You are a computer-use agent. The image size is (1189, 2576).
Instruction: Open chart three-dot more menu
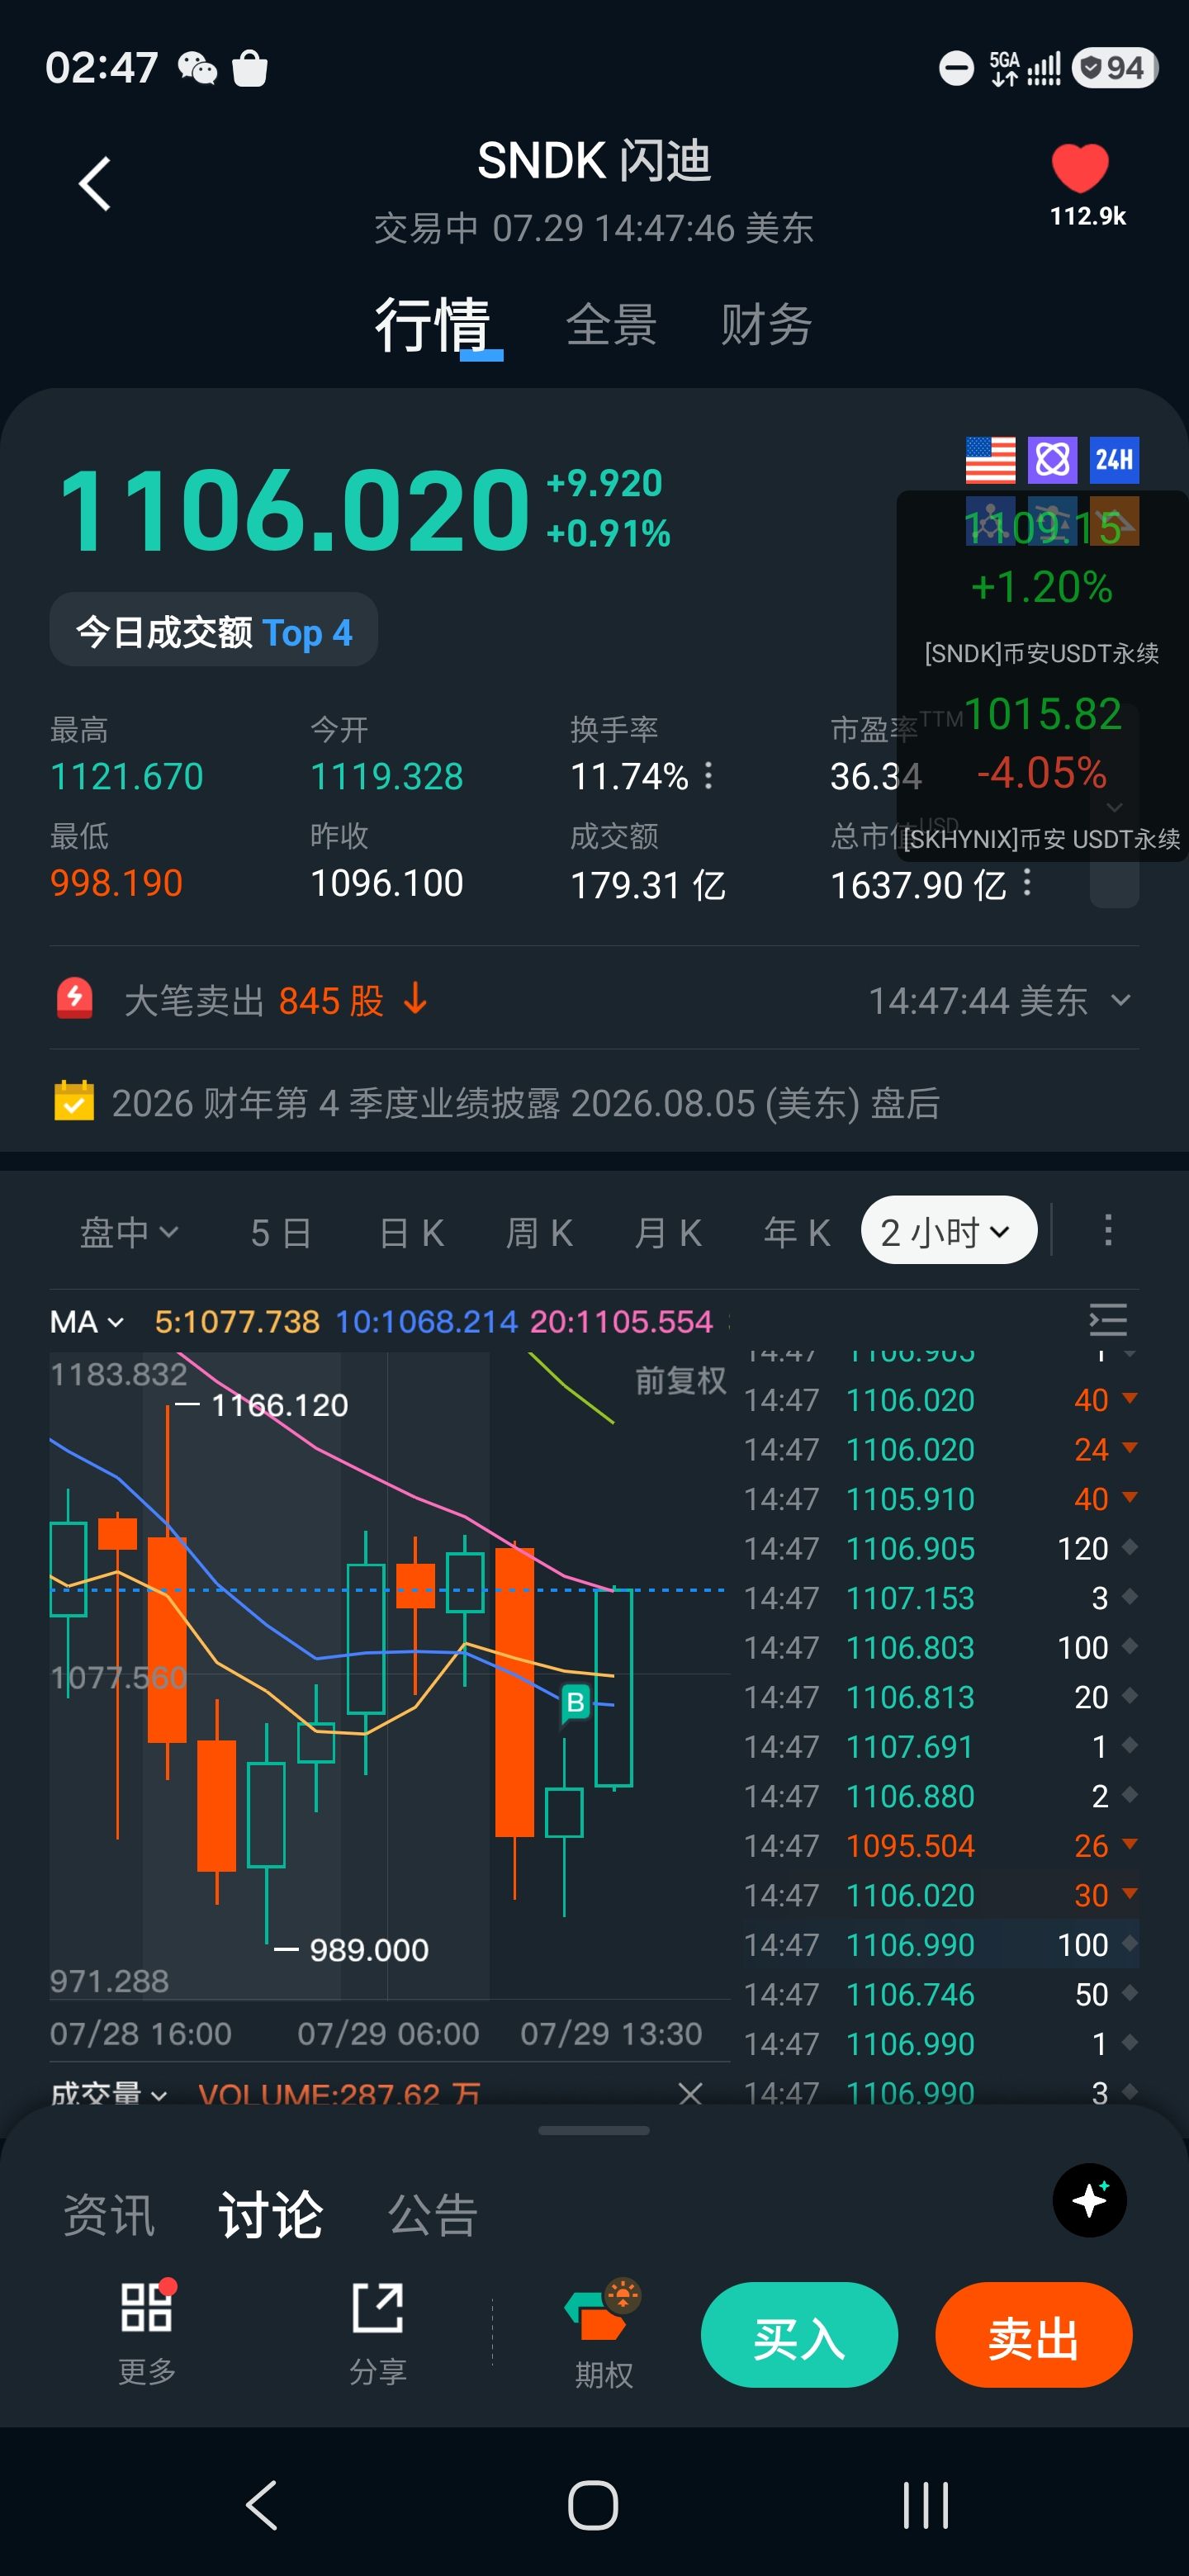[x=1108, y=1230]
